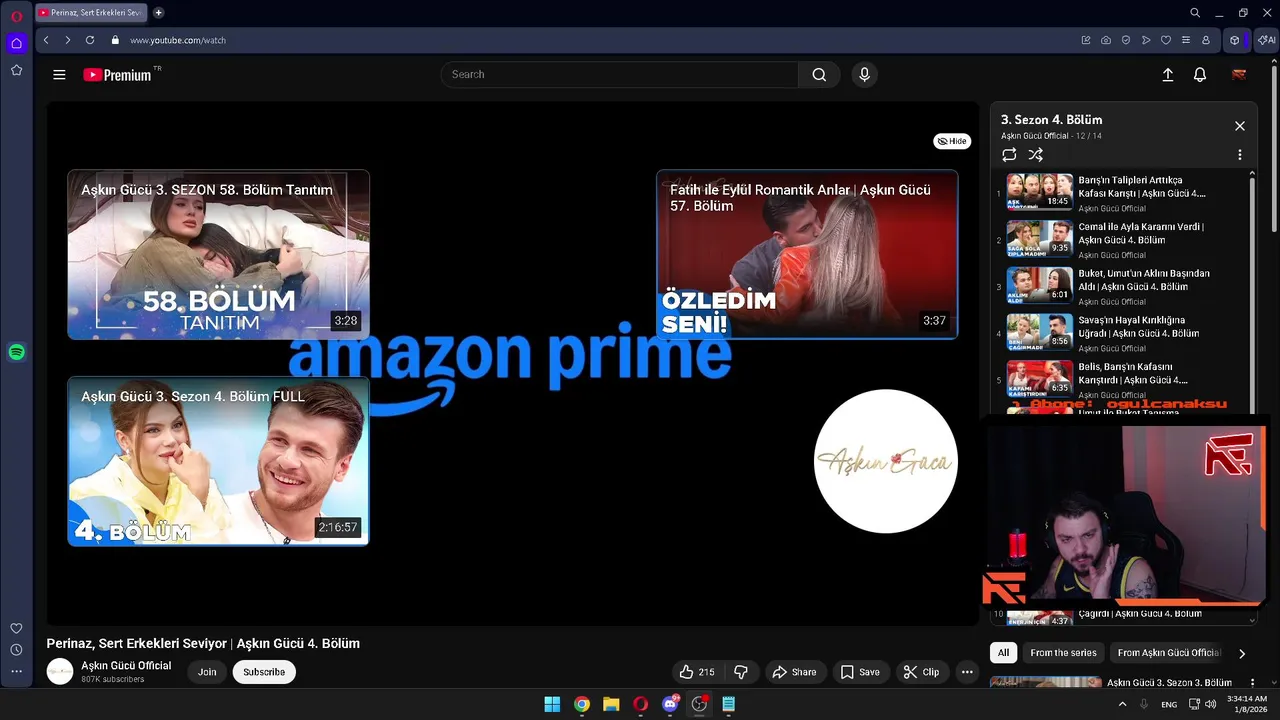Viewport: 1280px width, 720px height.
Task: Hide the end screen cards
Action: (x=952, y=141)
